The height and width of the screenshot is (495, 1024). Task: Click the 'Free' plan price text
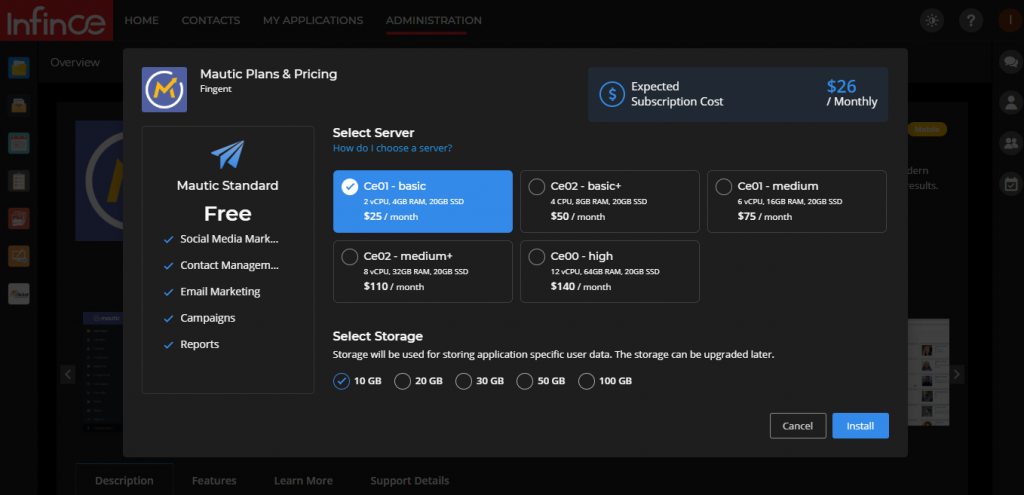point(227,214)
